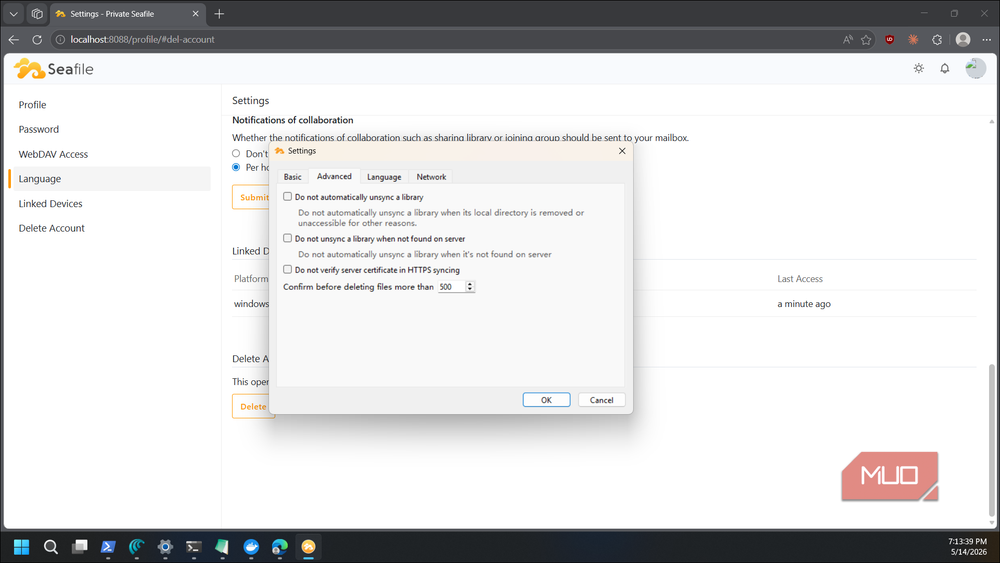
Task: Select the Advanced tab in Settings dialog
Action: (x=334, y=176)
